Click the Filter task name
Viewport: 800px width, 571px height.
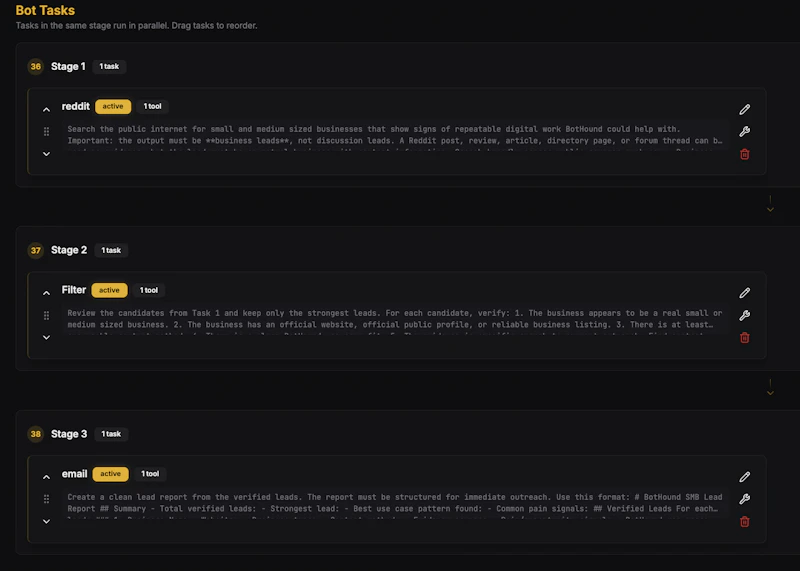coord(74,290)
